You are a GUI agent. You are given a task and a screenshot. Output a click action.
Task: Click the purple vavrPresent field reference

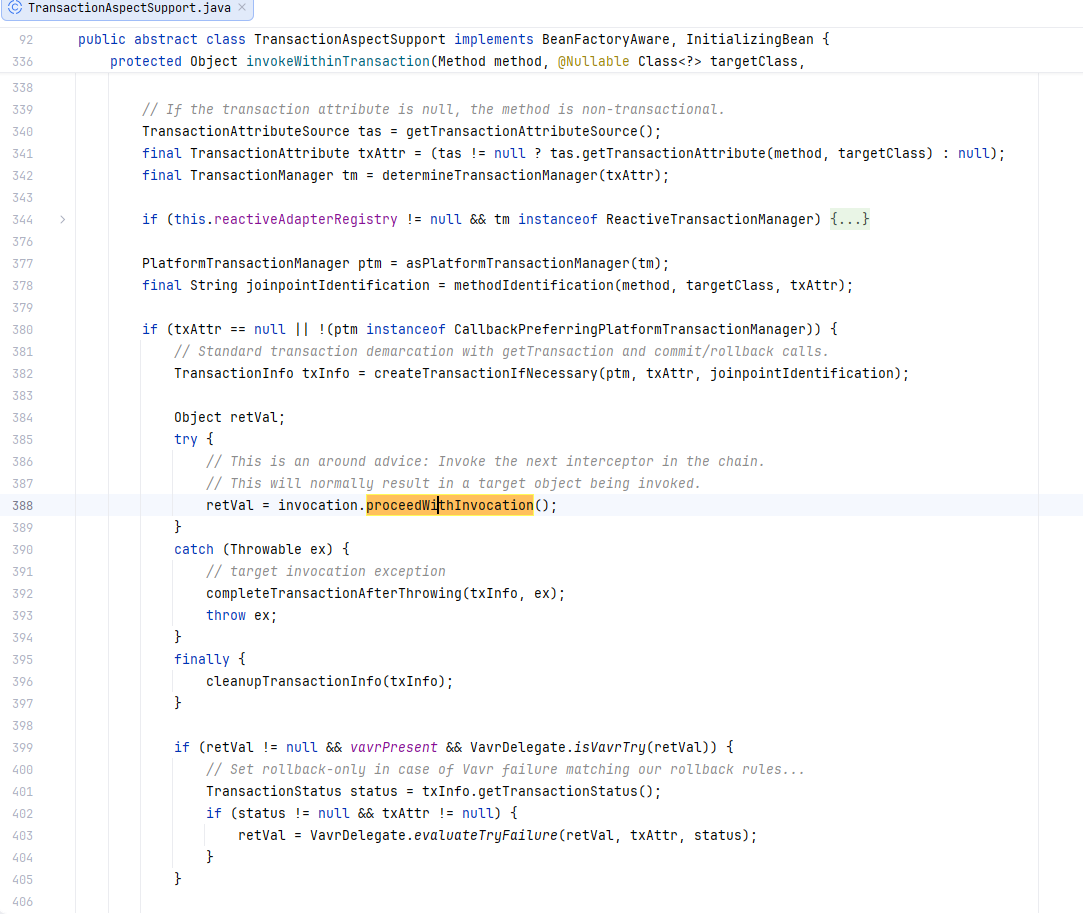394,748
